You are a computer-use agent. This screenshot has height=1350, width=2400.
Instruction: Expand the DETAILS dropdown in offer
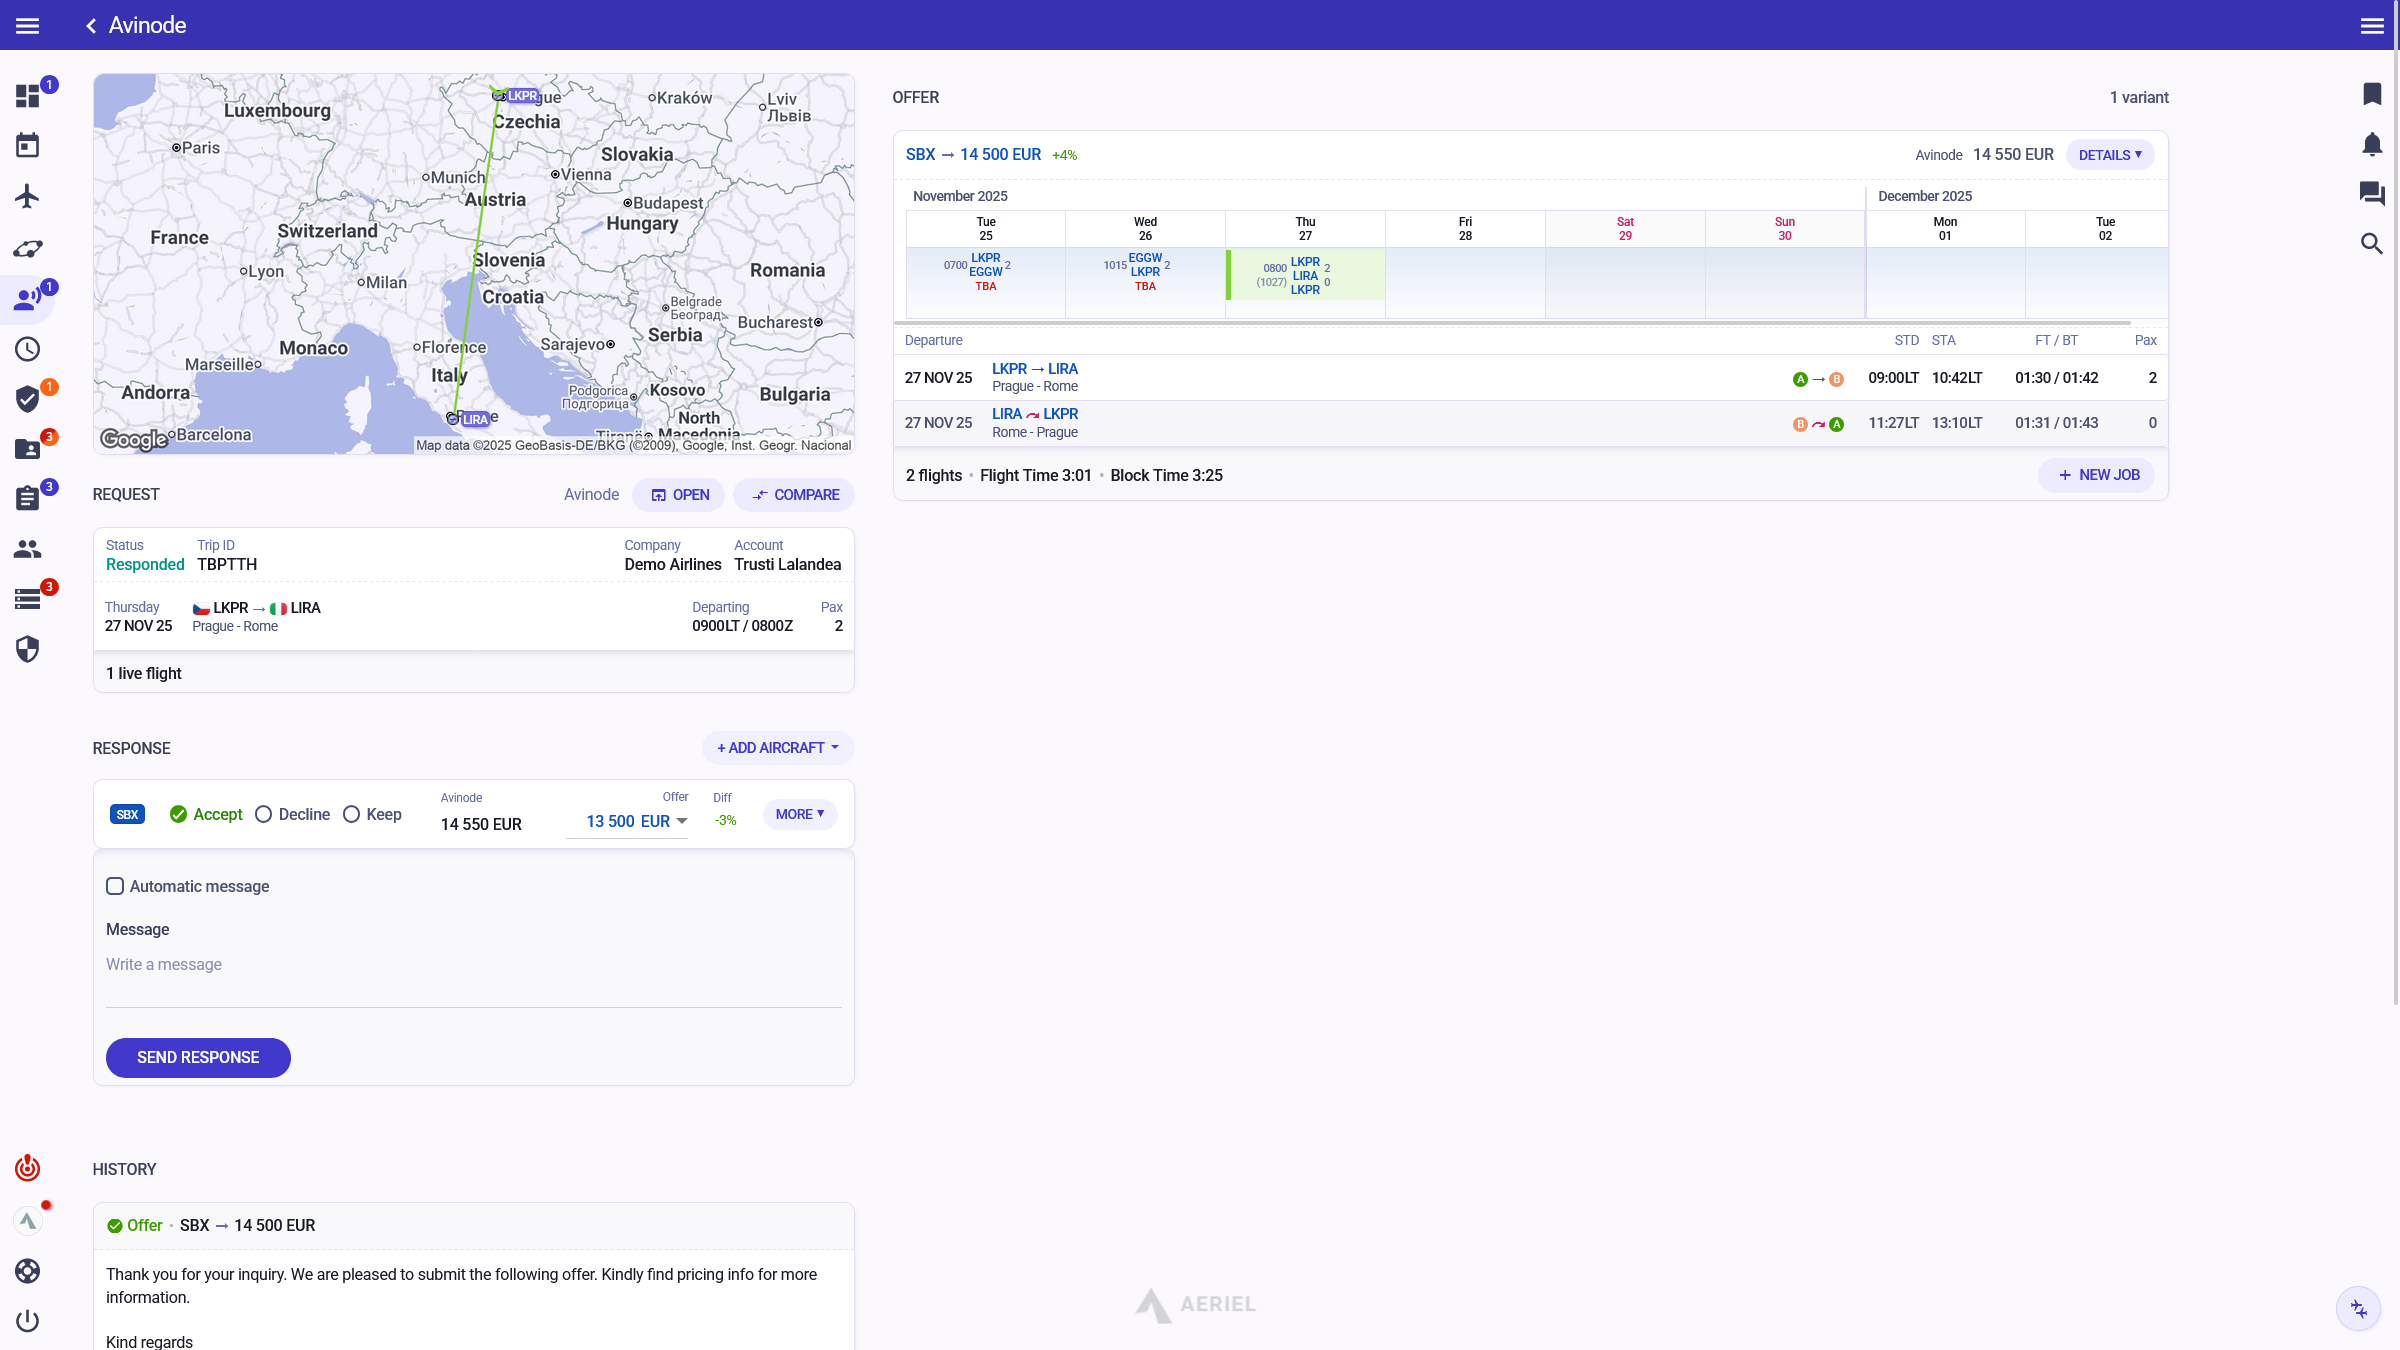coord(2109,155)
